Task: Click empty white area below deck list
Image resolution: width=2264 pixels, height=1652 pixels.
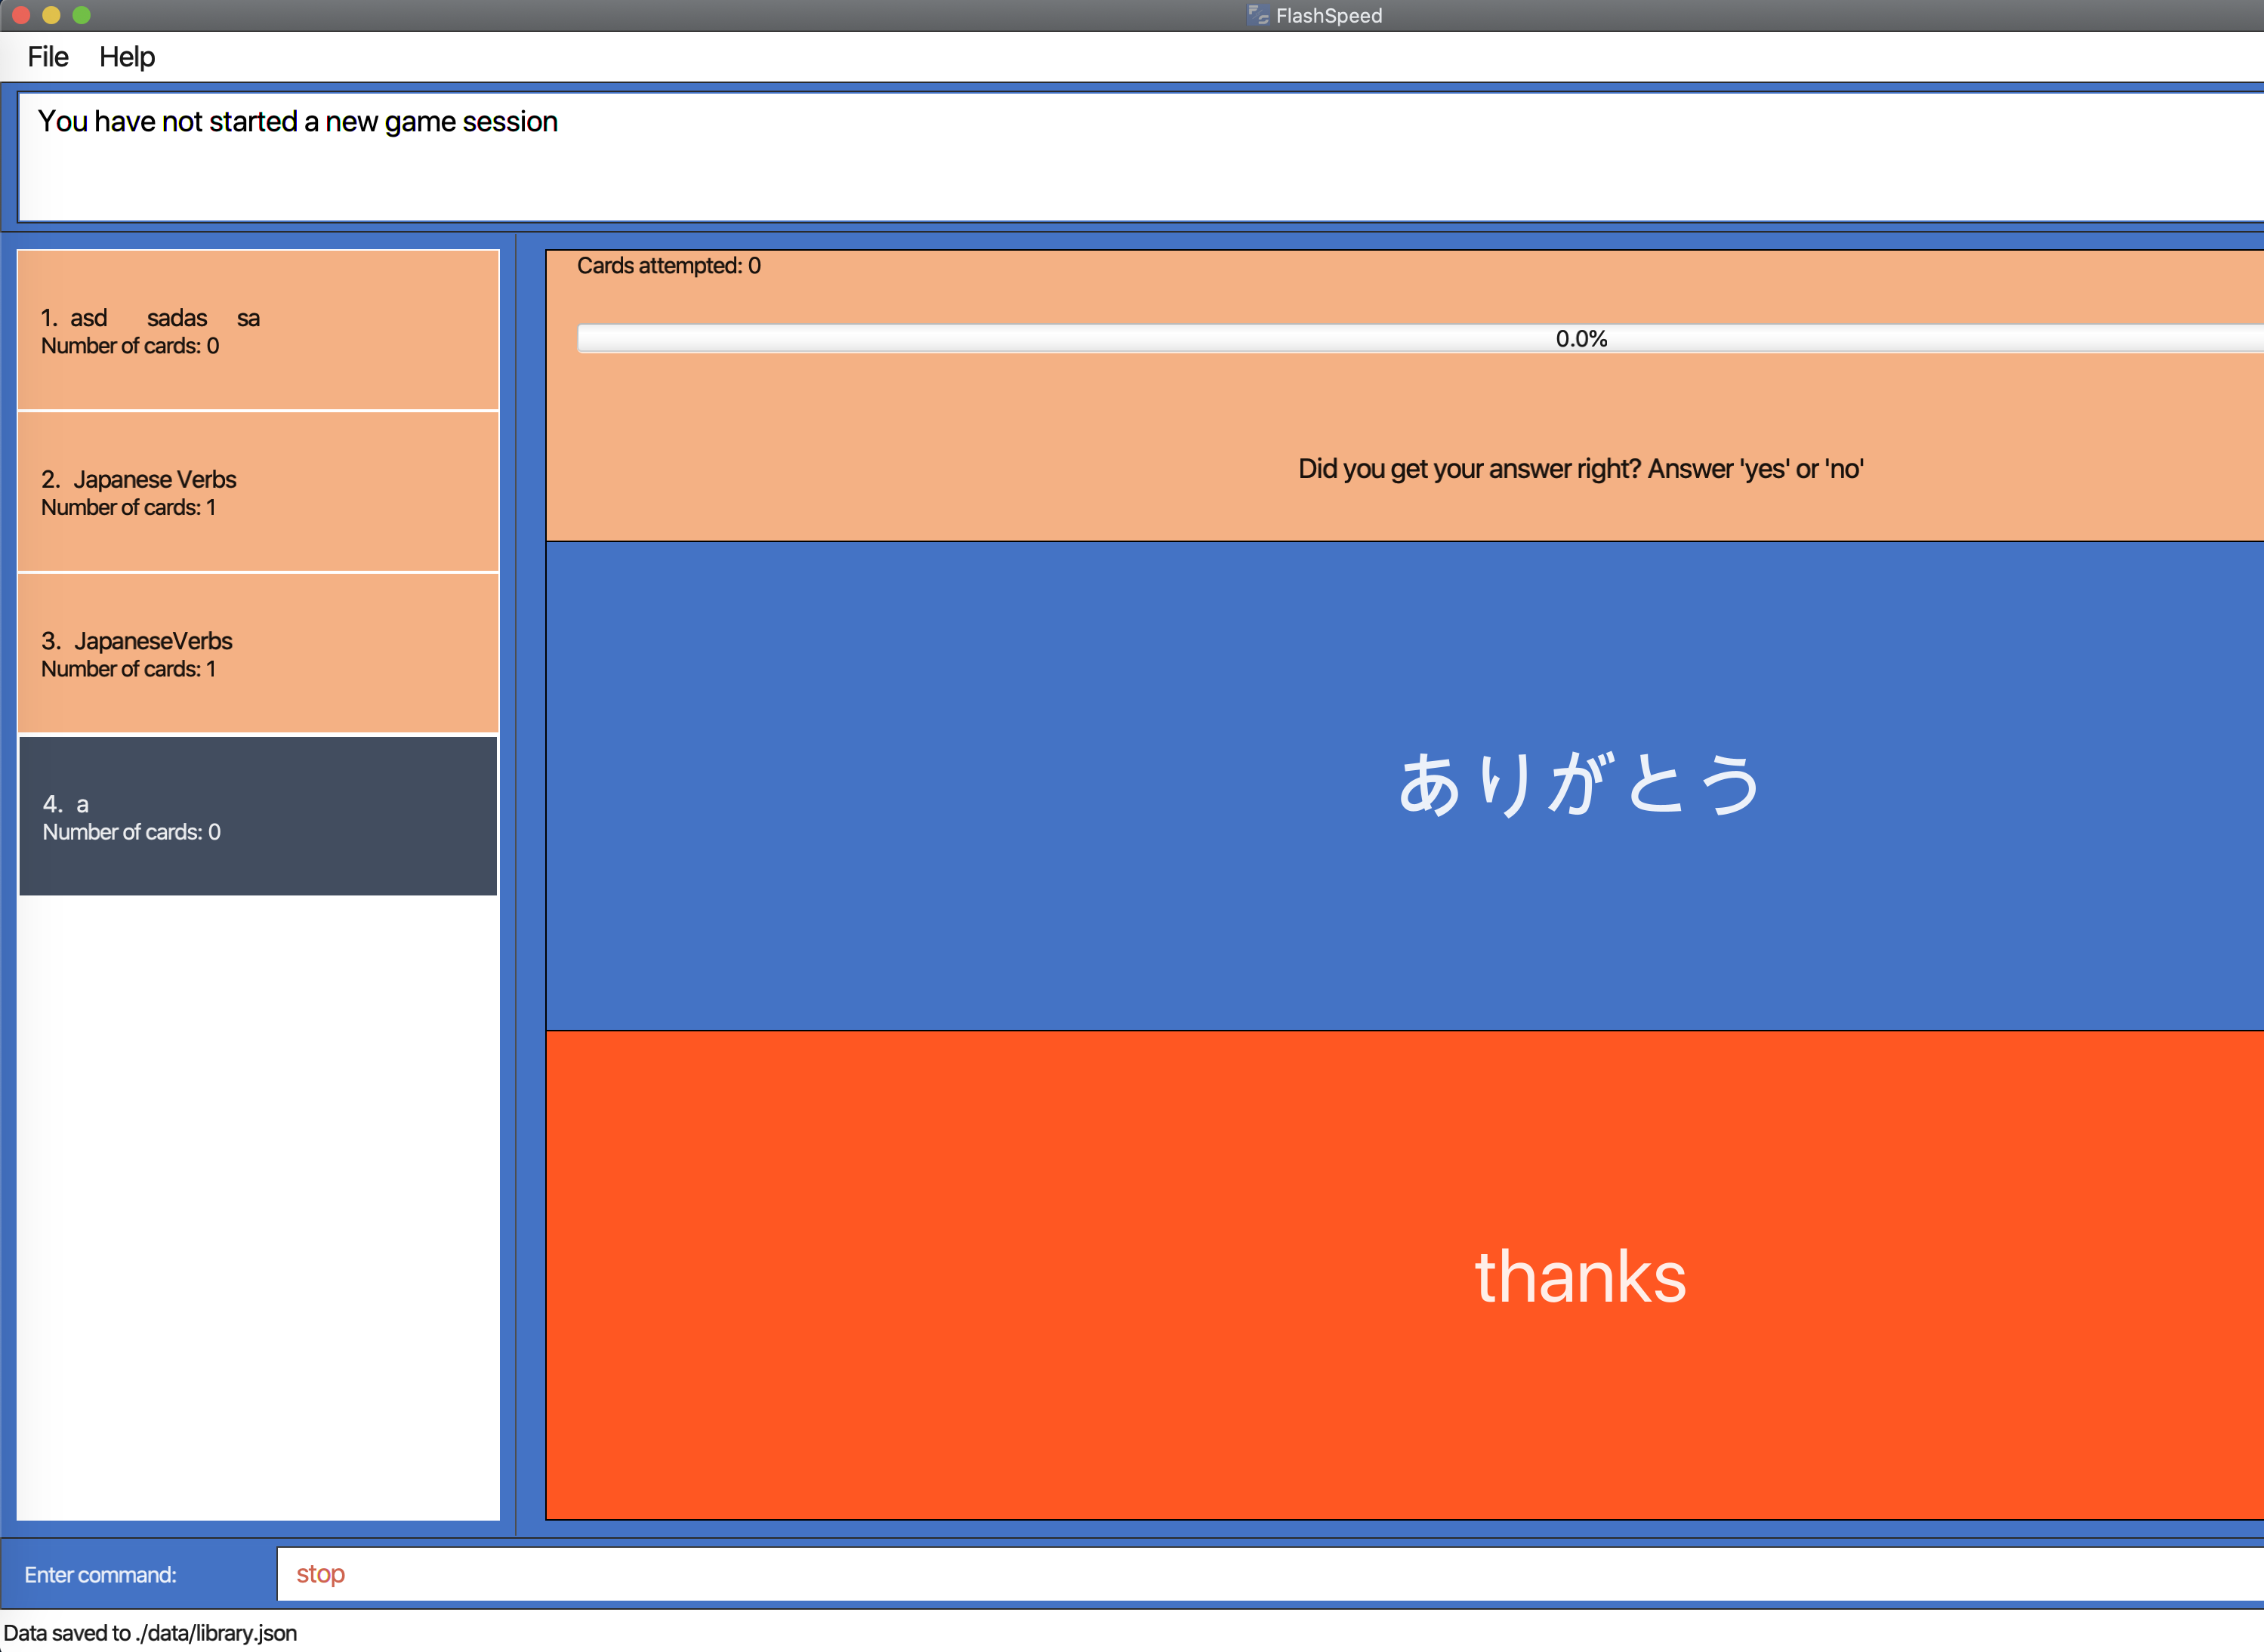Action: [258, 1200]
